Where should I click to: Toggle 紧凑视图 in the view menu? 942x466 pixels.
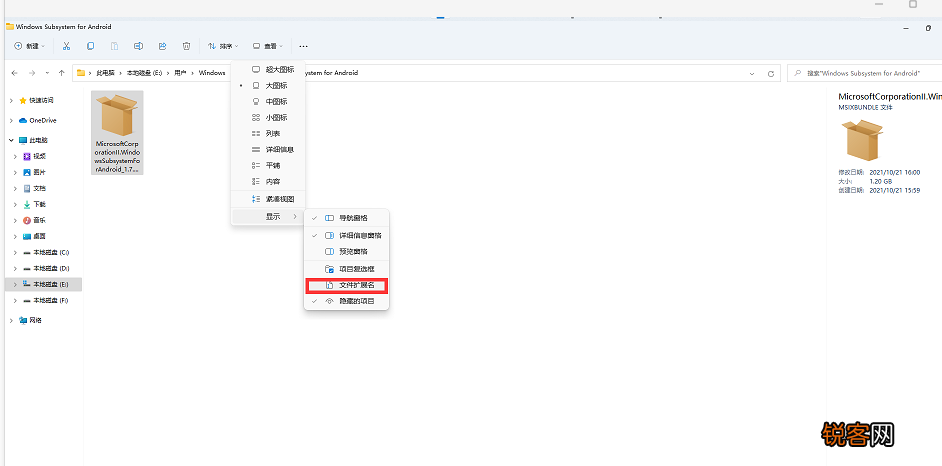tap(268, 199)
